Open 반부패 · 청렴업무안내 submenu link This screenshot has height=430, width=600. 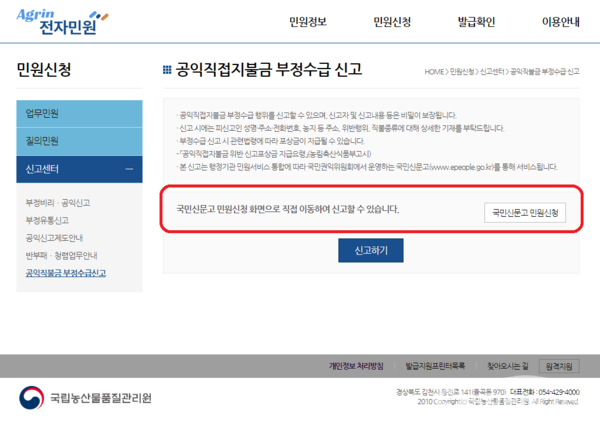click(x=61, y=256)
